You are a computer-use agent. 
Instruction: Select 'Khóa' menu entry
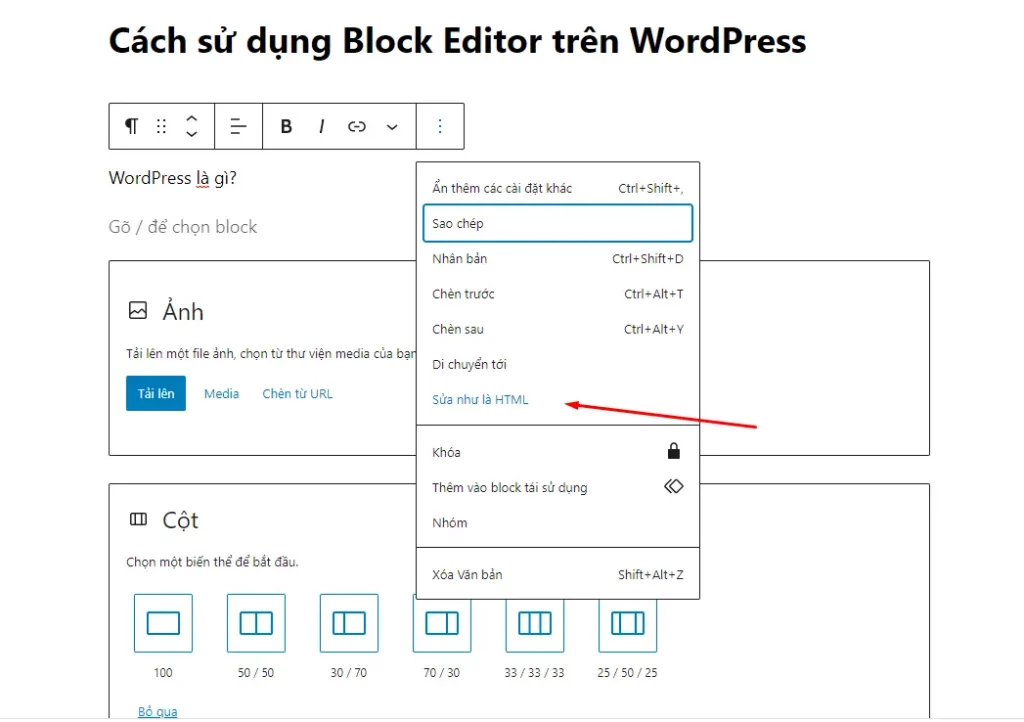pyautogui.click(x=558, y=452)
